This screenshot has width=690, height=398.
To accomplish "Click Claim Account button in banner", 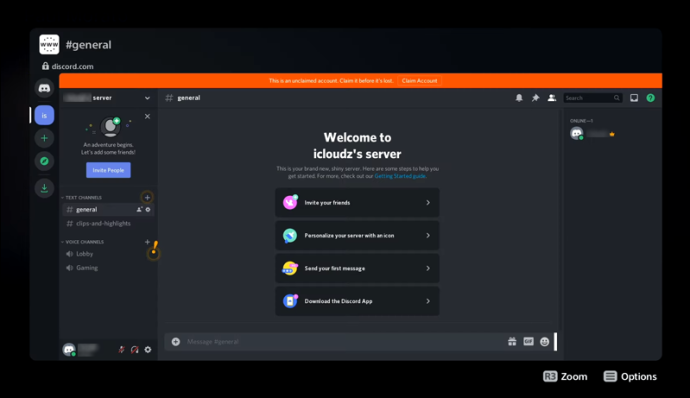I will coord(419,81).
